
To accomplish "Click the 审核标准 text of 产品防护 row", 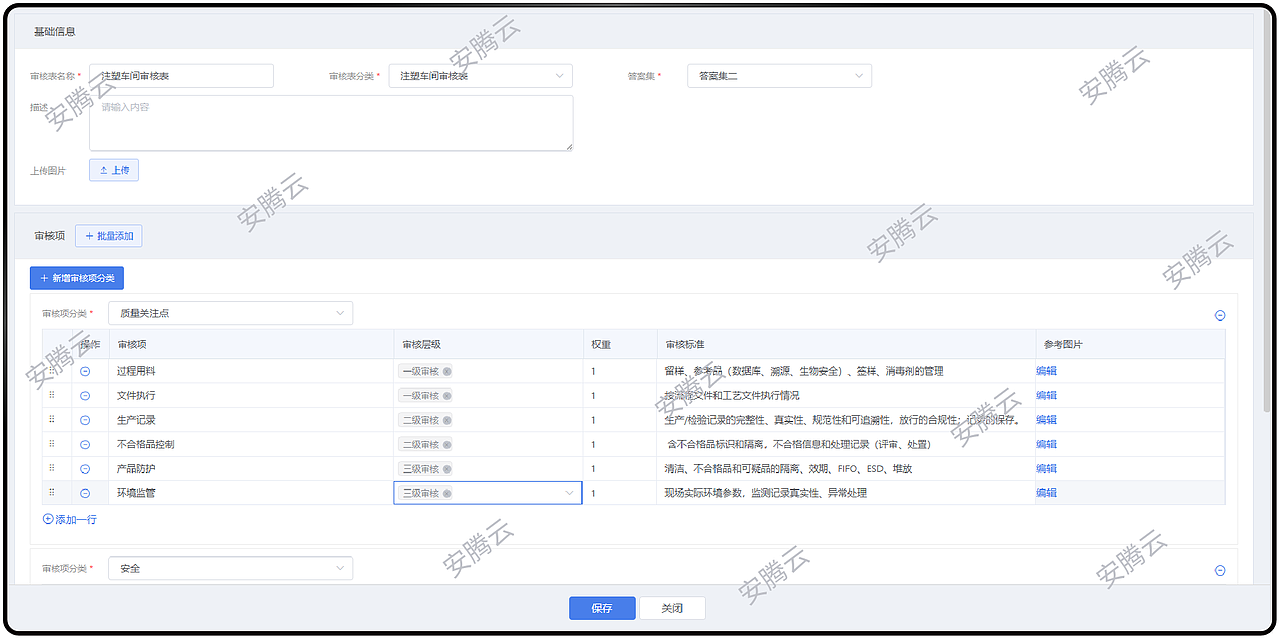I will coord(788,469).
